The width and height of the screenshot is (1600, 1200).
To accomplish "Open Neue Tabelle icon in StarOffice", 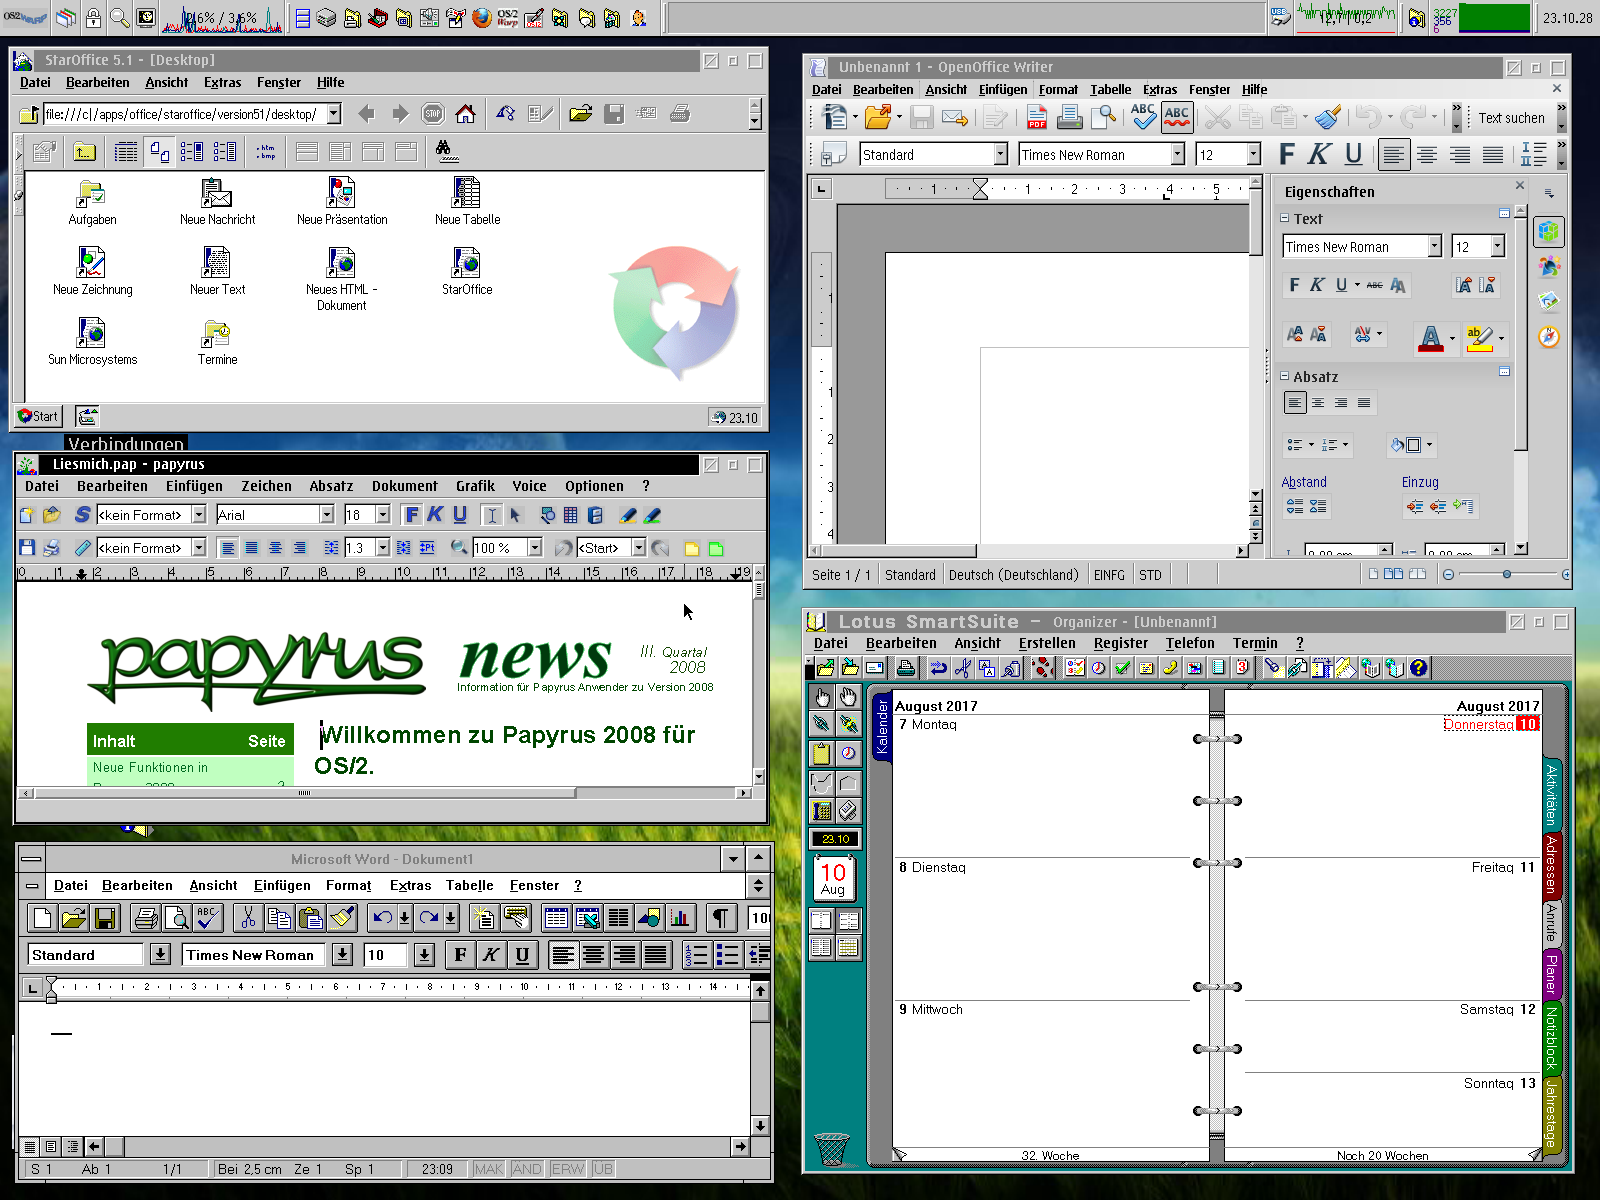I will [467, 194].
